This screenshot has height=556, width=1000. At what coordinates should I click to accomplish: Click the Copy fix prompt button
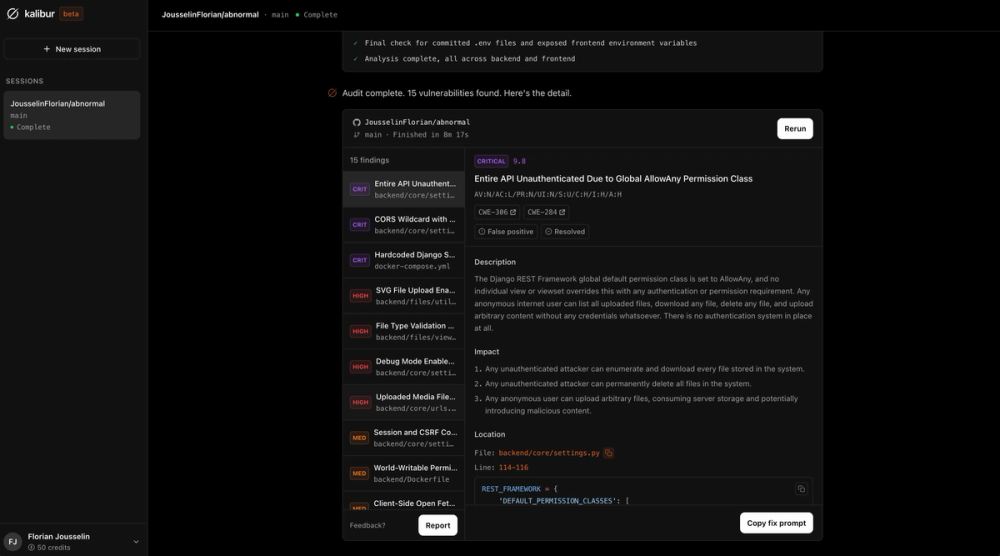tap(776, 523)
